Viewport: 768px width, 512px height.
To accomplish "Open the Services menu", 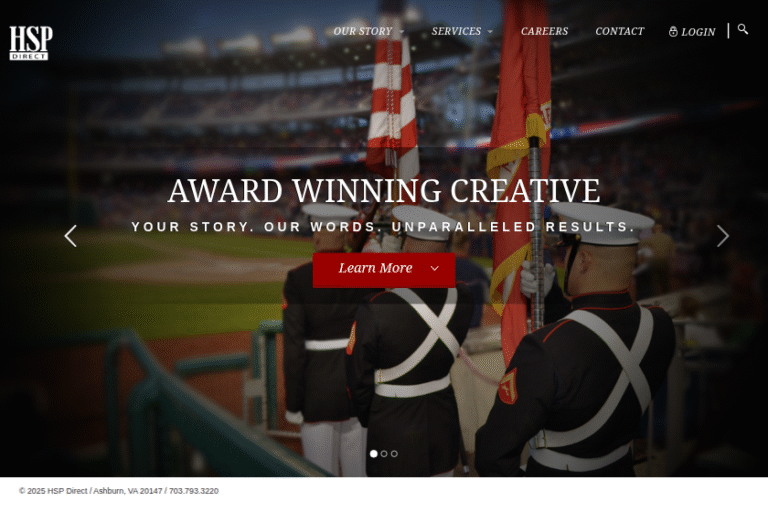I will [x=456, y=31].
